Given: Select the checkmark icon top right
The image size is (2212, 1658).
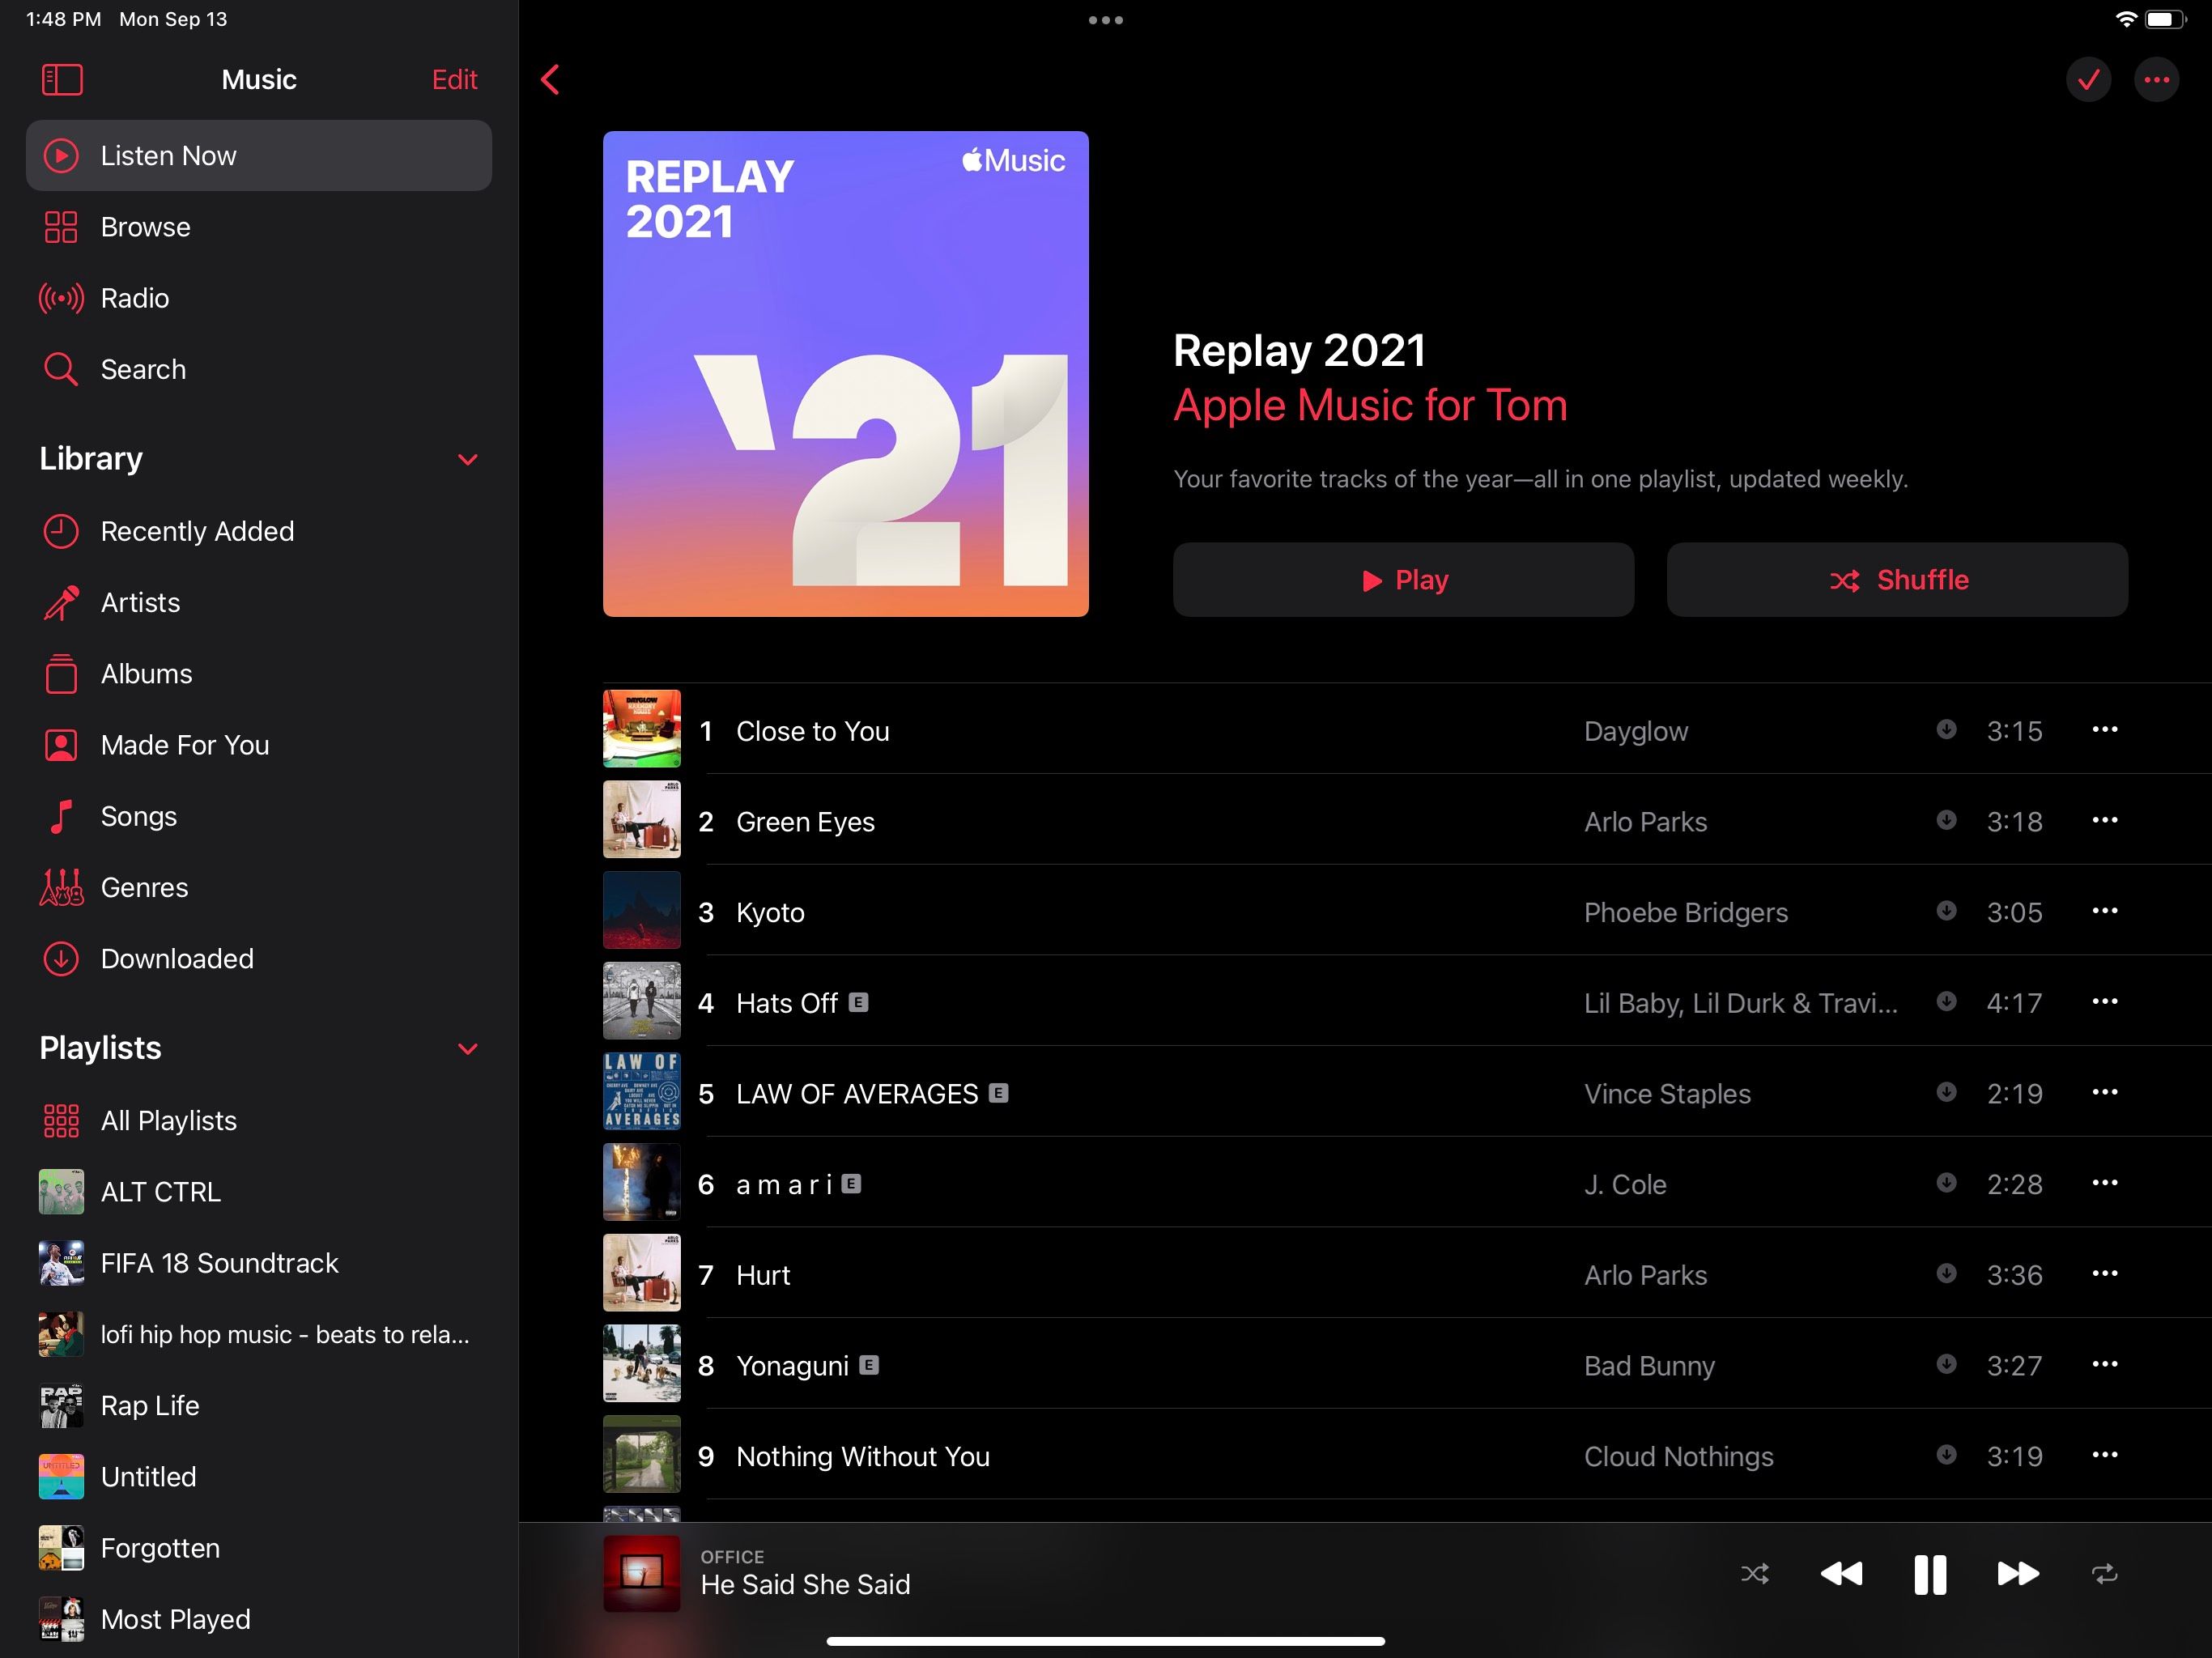Looking at the screenshot, I should [x=2087, y=79].
